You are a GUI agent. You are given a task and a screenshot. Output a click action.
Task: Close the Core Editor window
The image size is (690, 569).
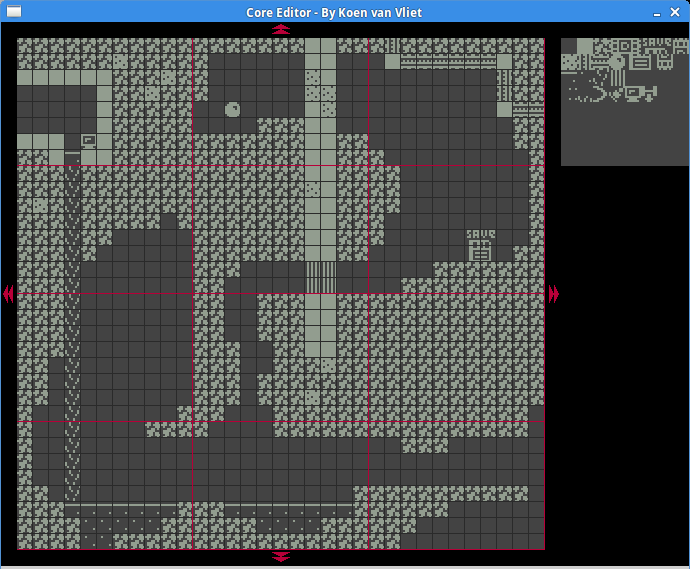point(675,12)
